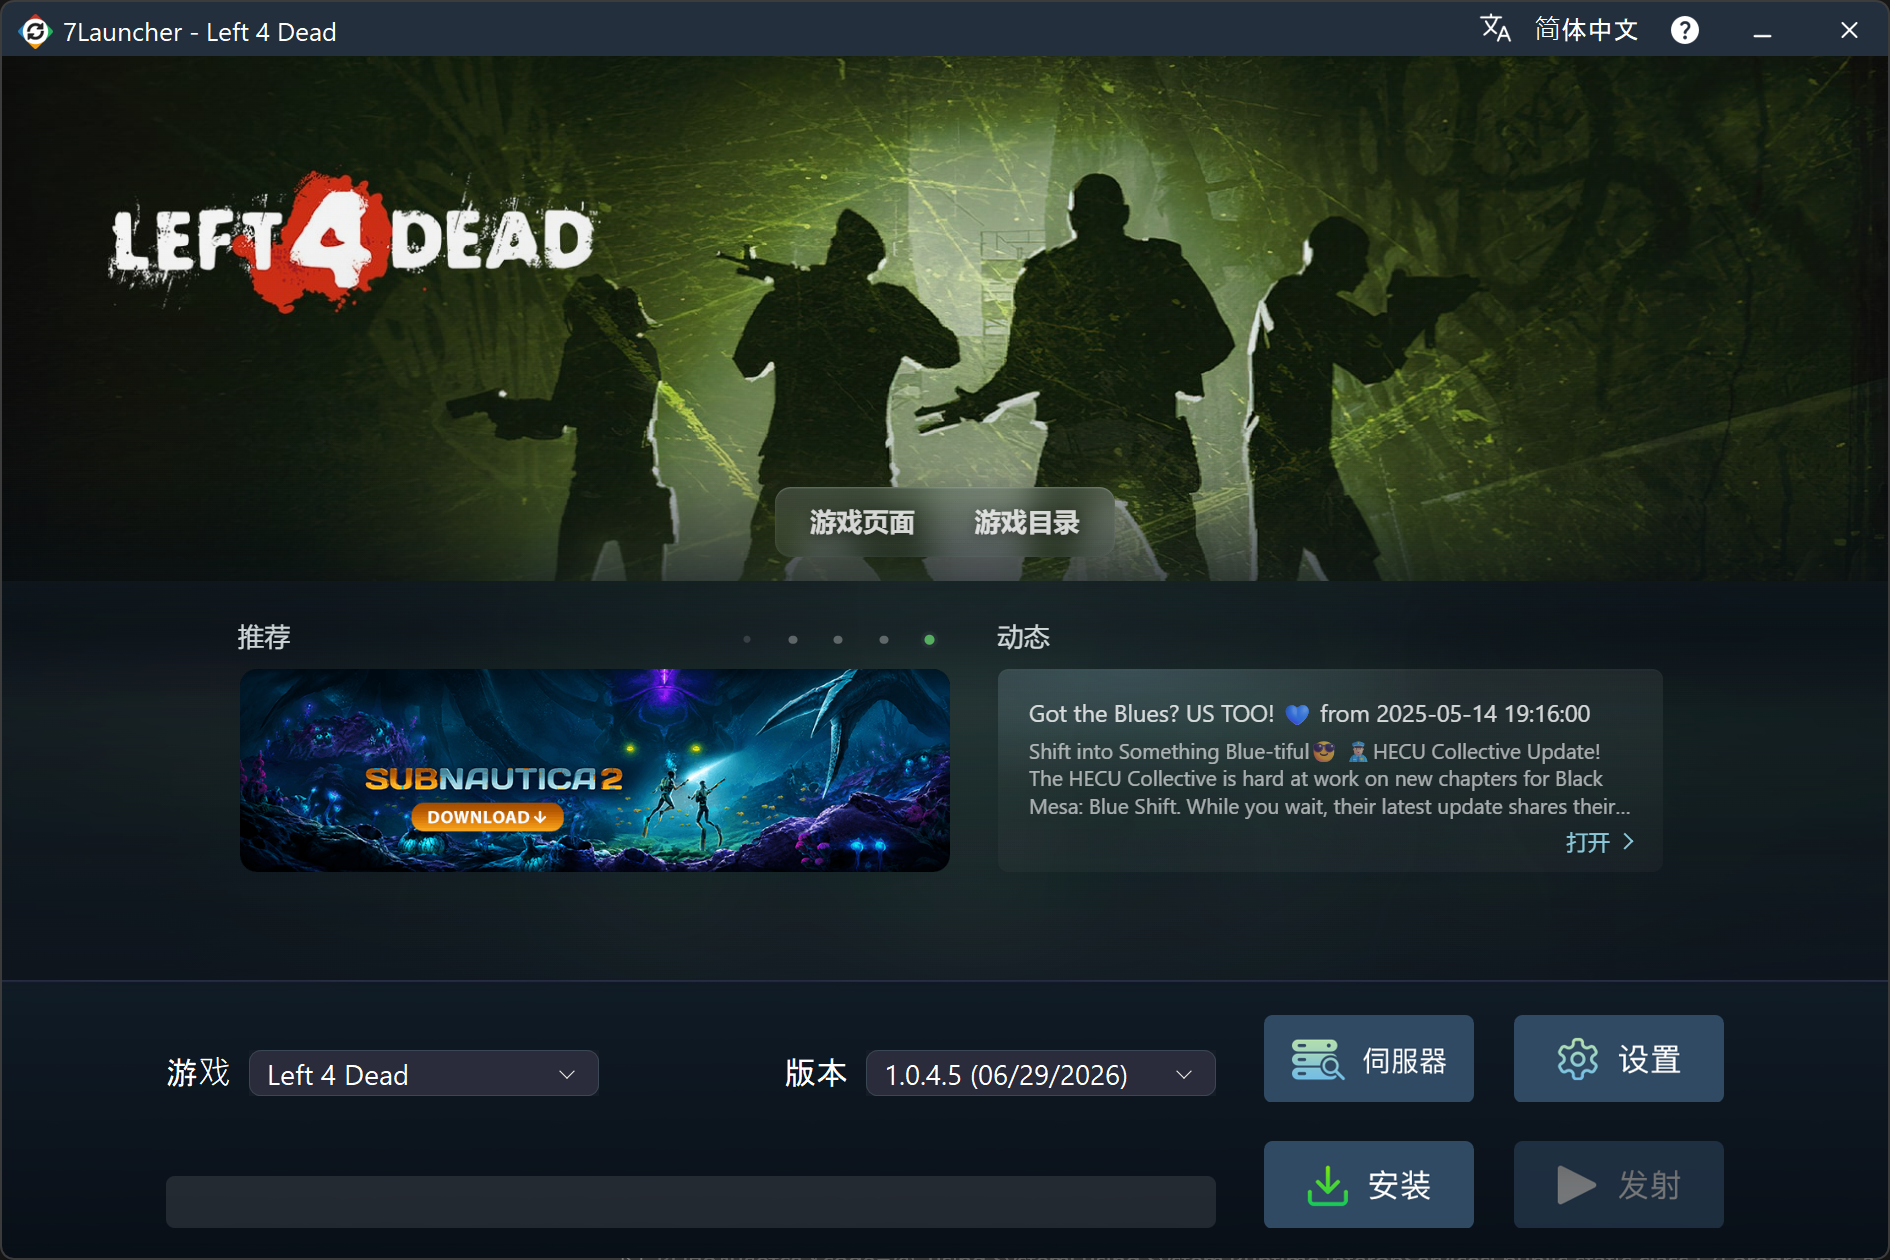Click the server search icon
This screenshot has height=1260, width=1890.
pyautogui.click(x=1317, y=1059)
